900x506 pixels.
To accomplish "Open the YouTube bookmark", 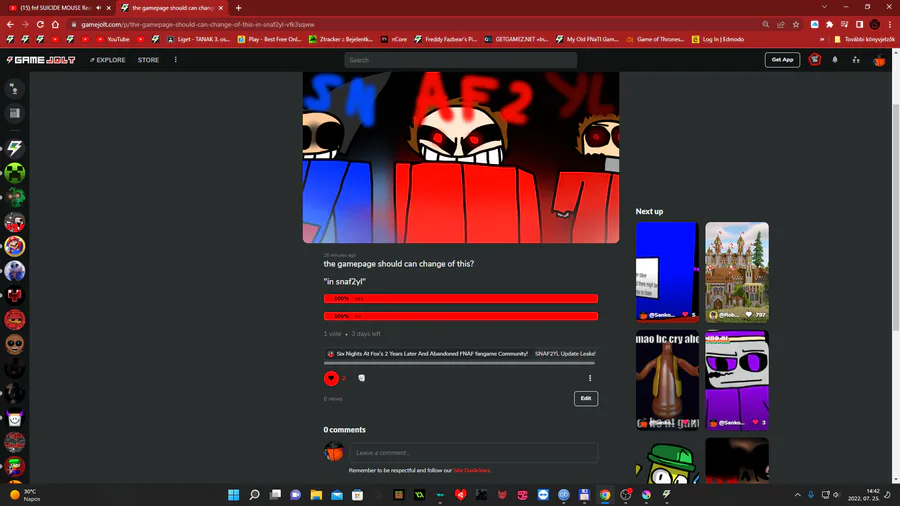I will point(113,39).
